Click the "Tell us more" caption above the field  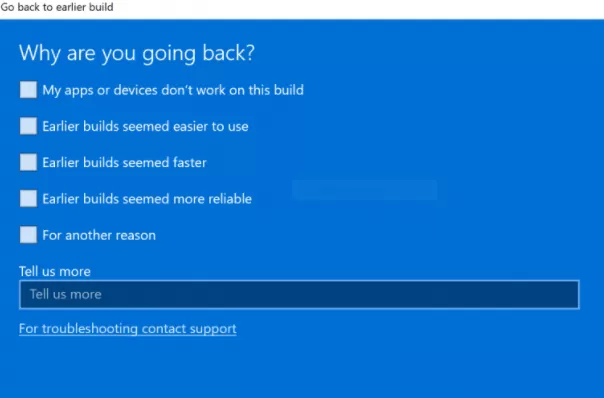(55, 271)
